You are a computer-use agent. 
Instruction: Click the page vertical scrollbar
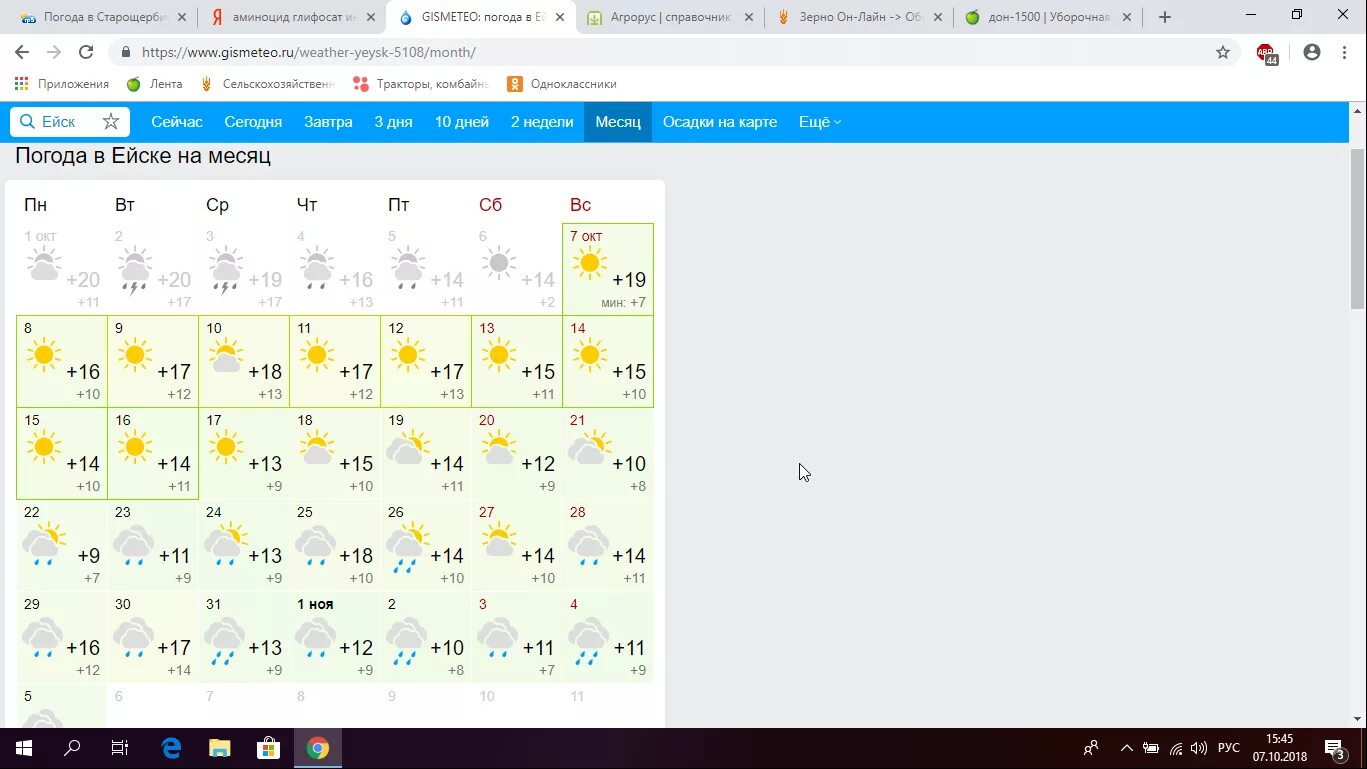click(x=1357, y=230)
